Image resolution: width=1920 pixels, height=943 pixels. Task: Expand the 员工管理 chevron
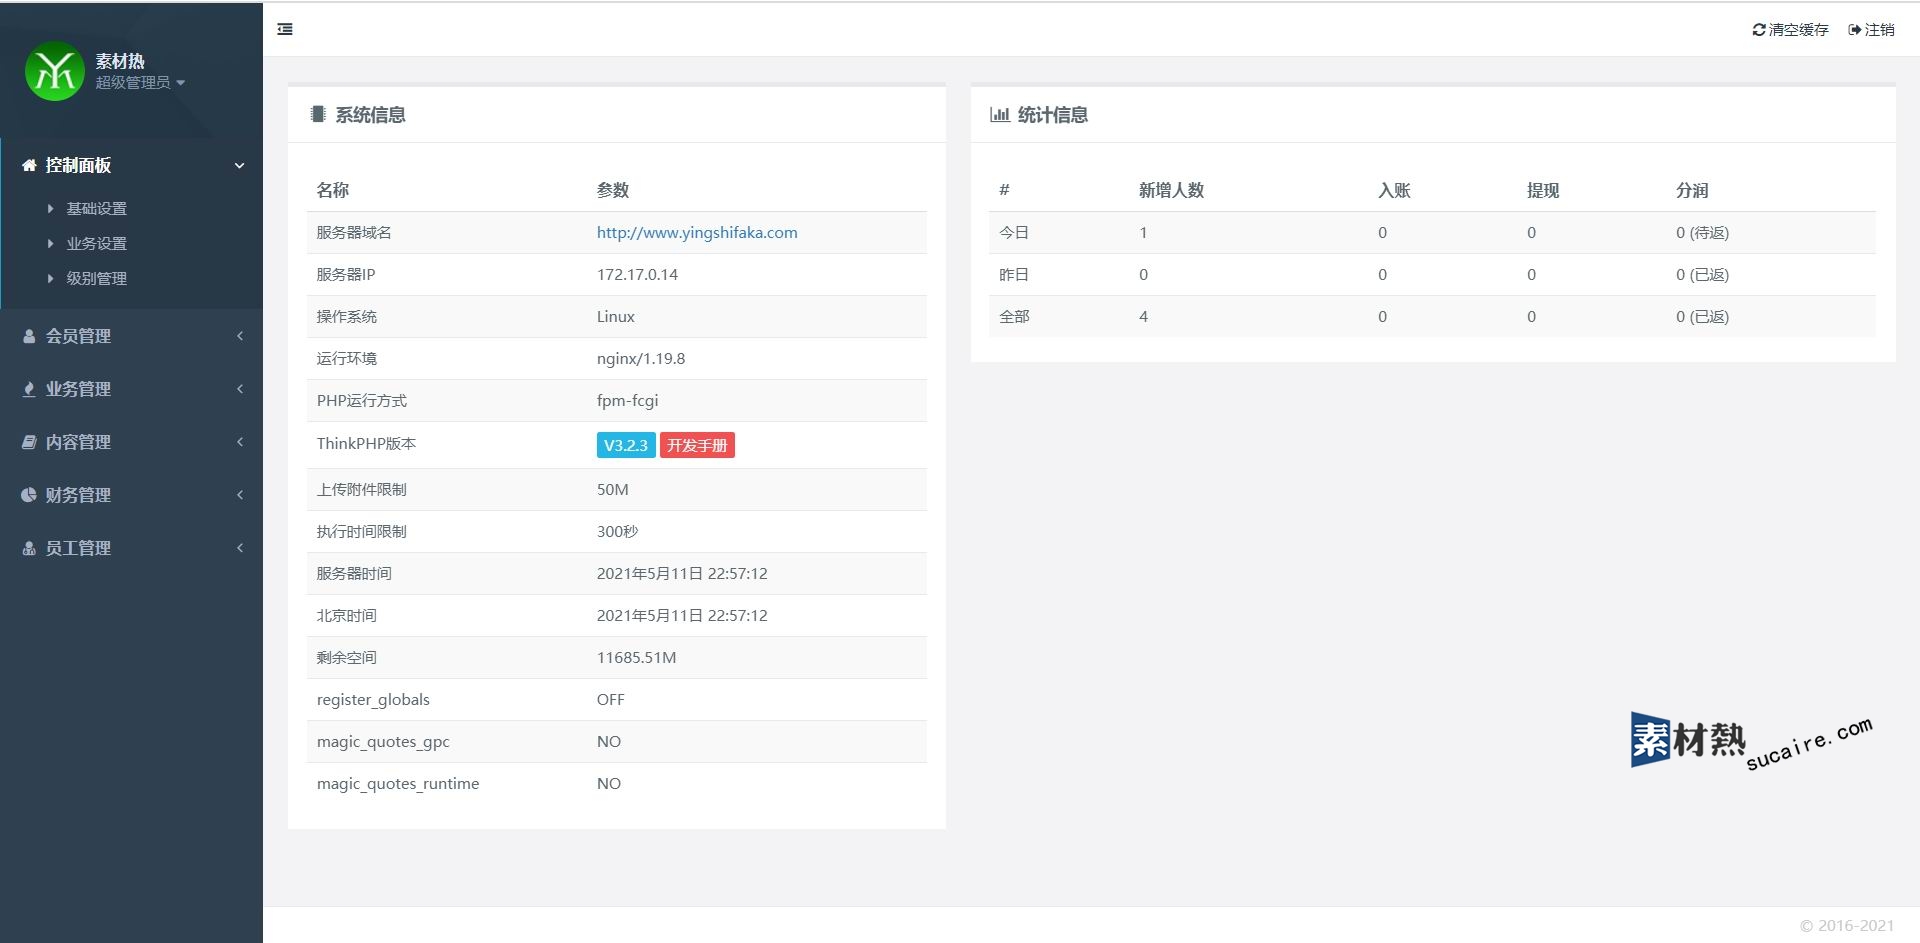click(240, 548)
